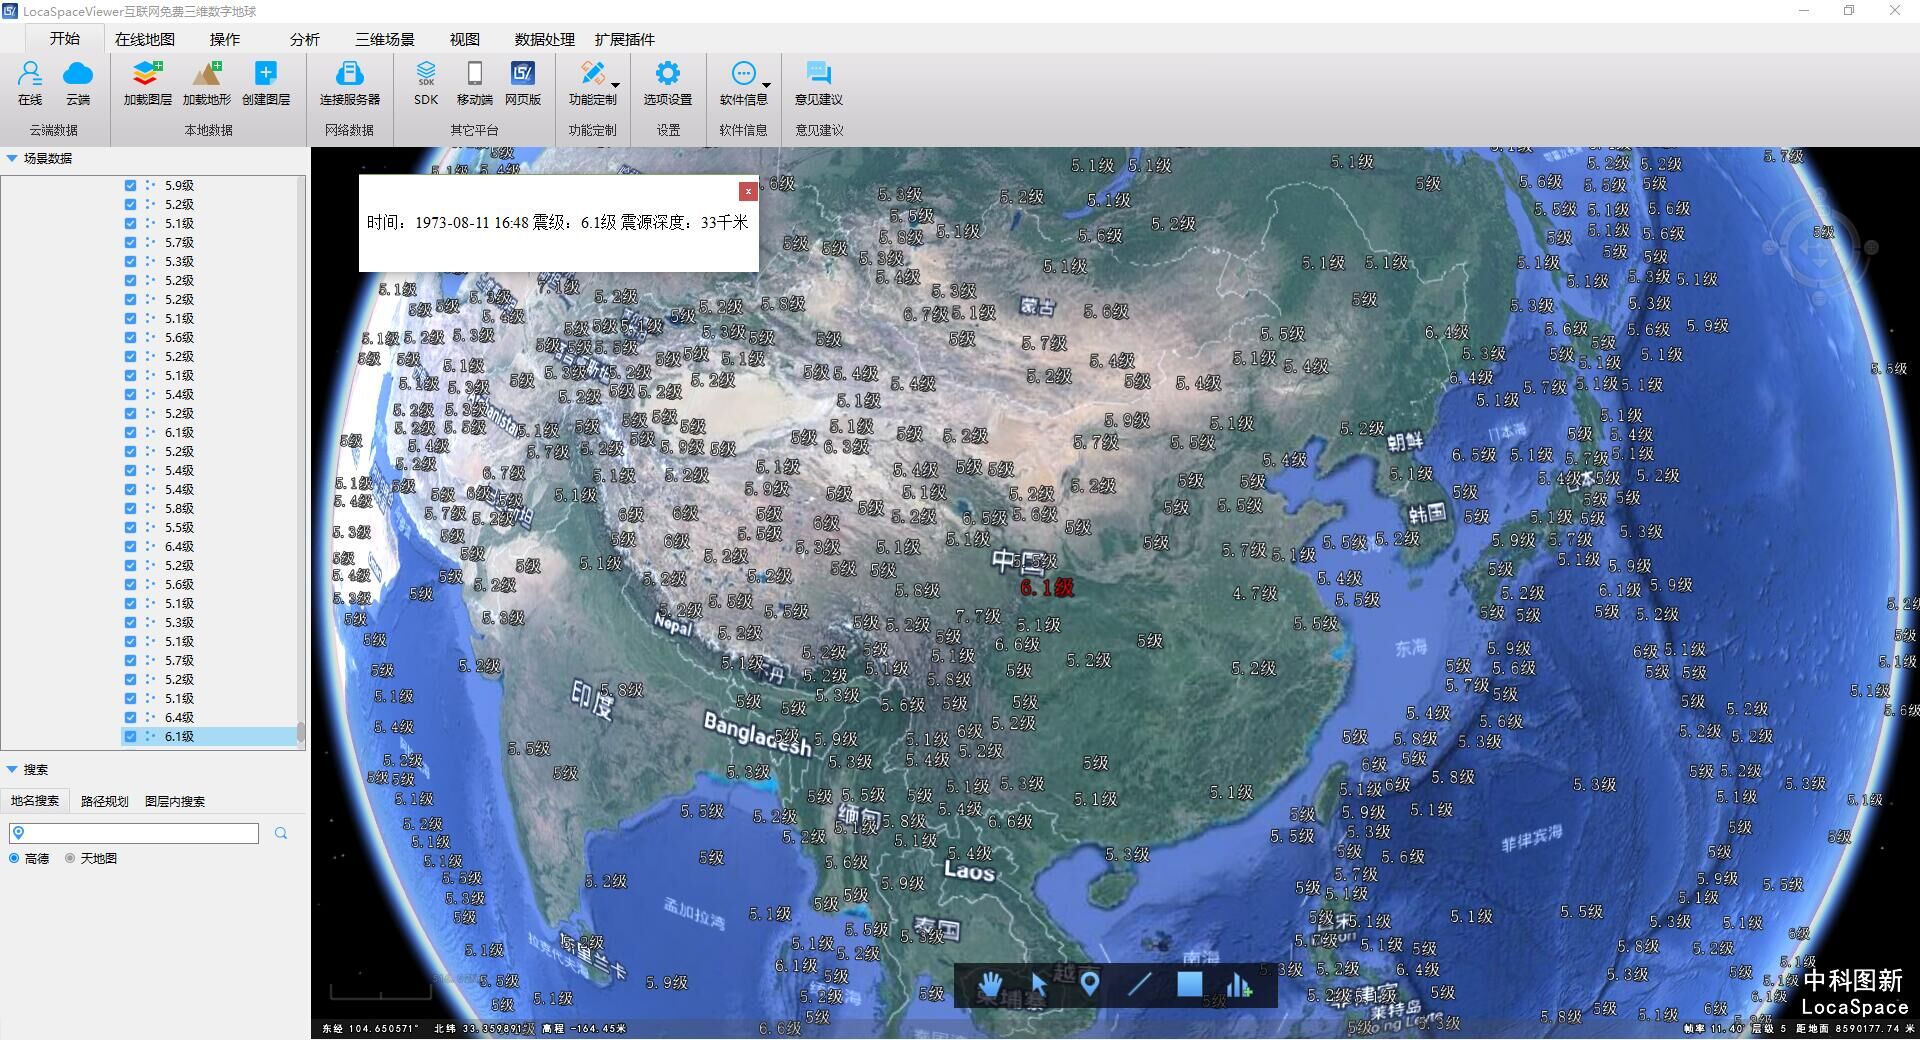The height and width of the screenshot is (1040, 1920).
Task: Click the location pin icon inside search box
Action: click(x=18, y=833)
